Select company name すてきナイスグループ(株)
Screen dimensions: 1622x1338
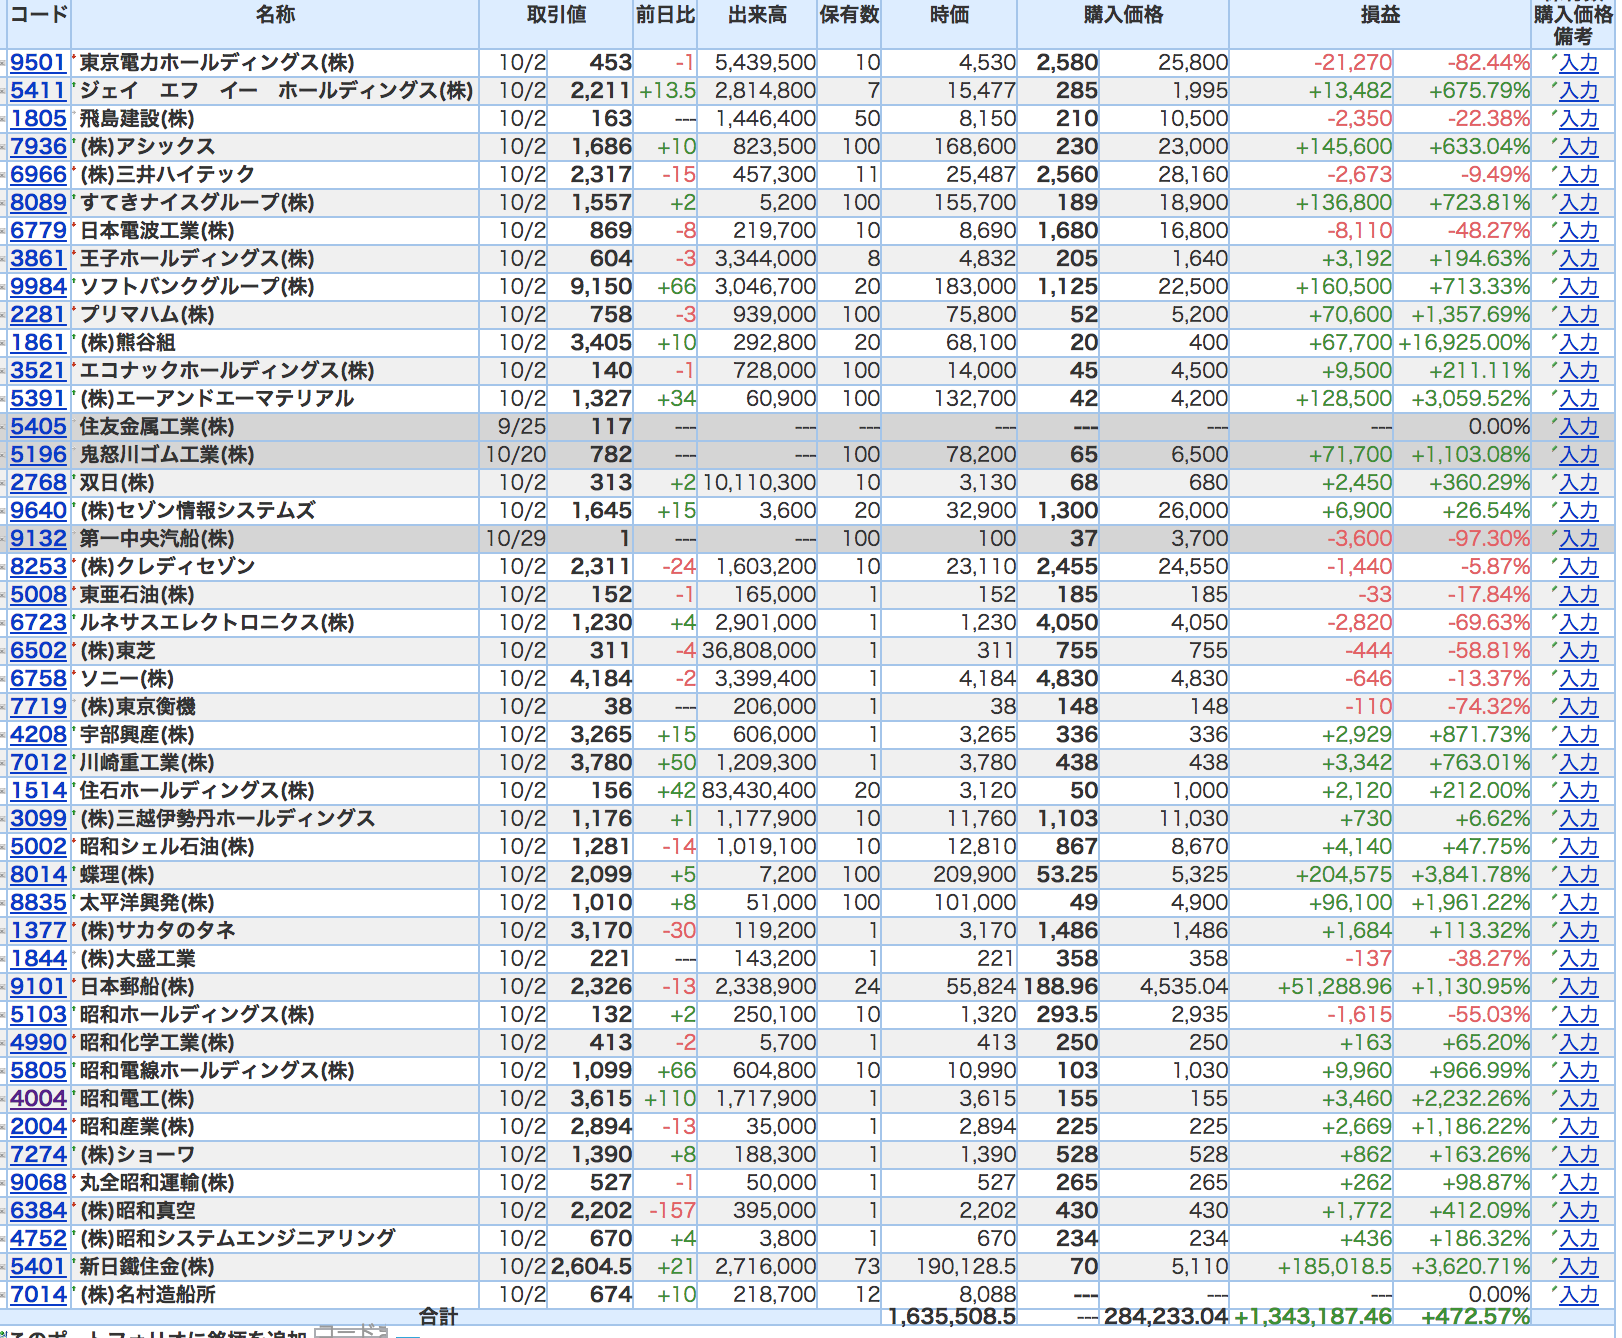[x=197, y=202]
